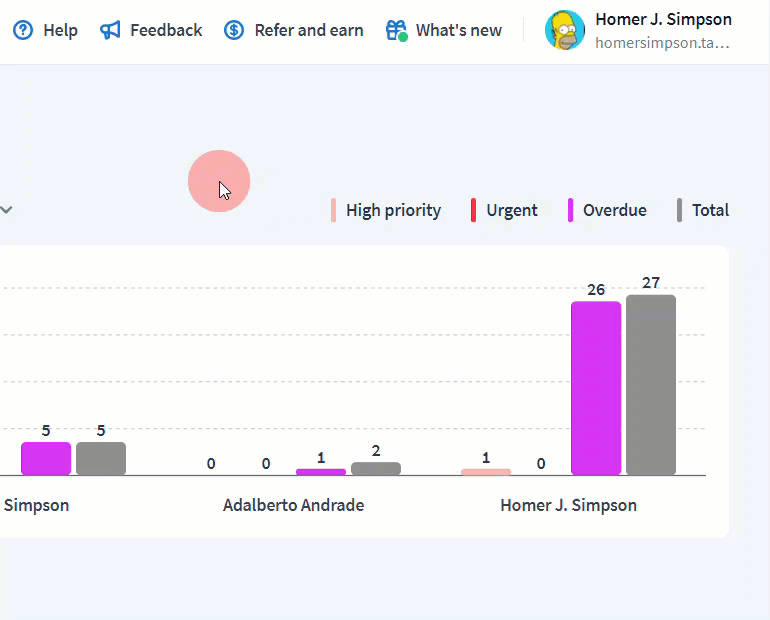
Task: Open Homer J. Simpson avatar picture
Action: point(565,30)
